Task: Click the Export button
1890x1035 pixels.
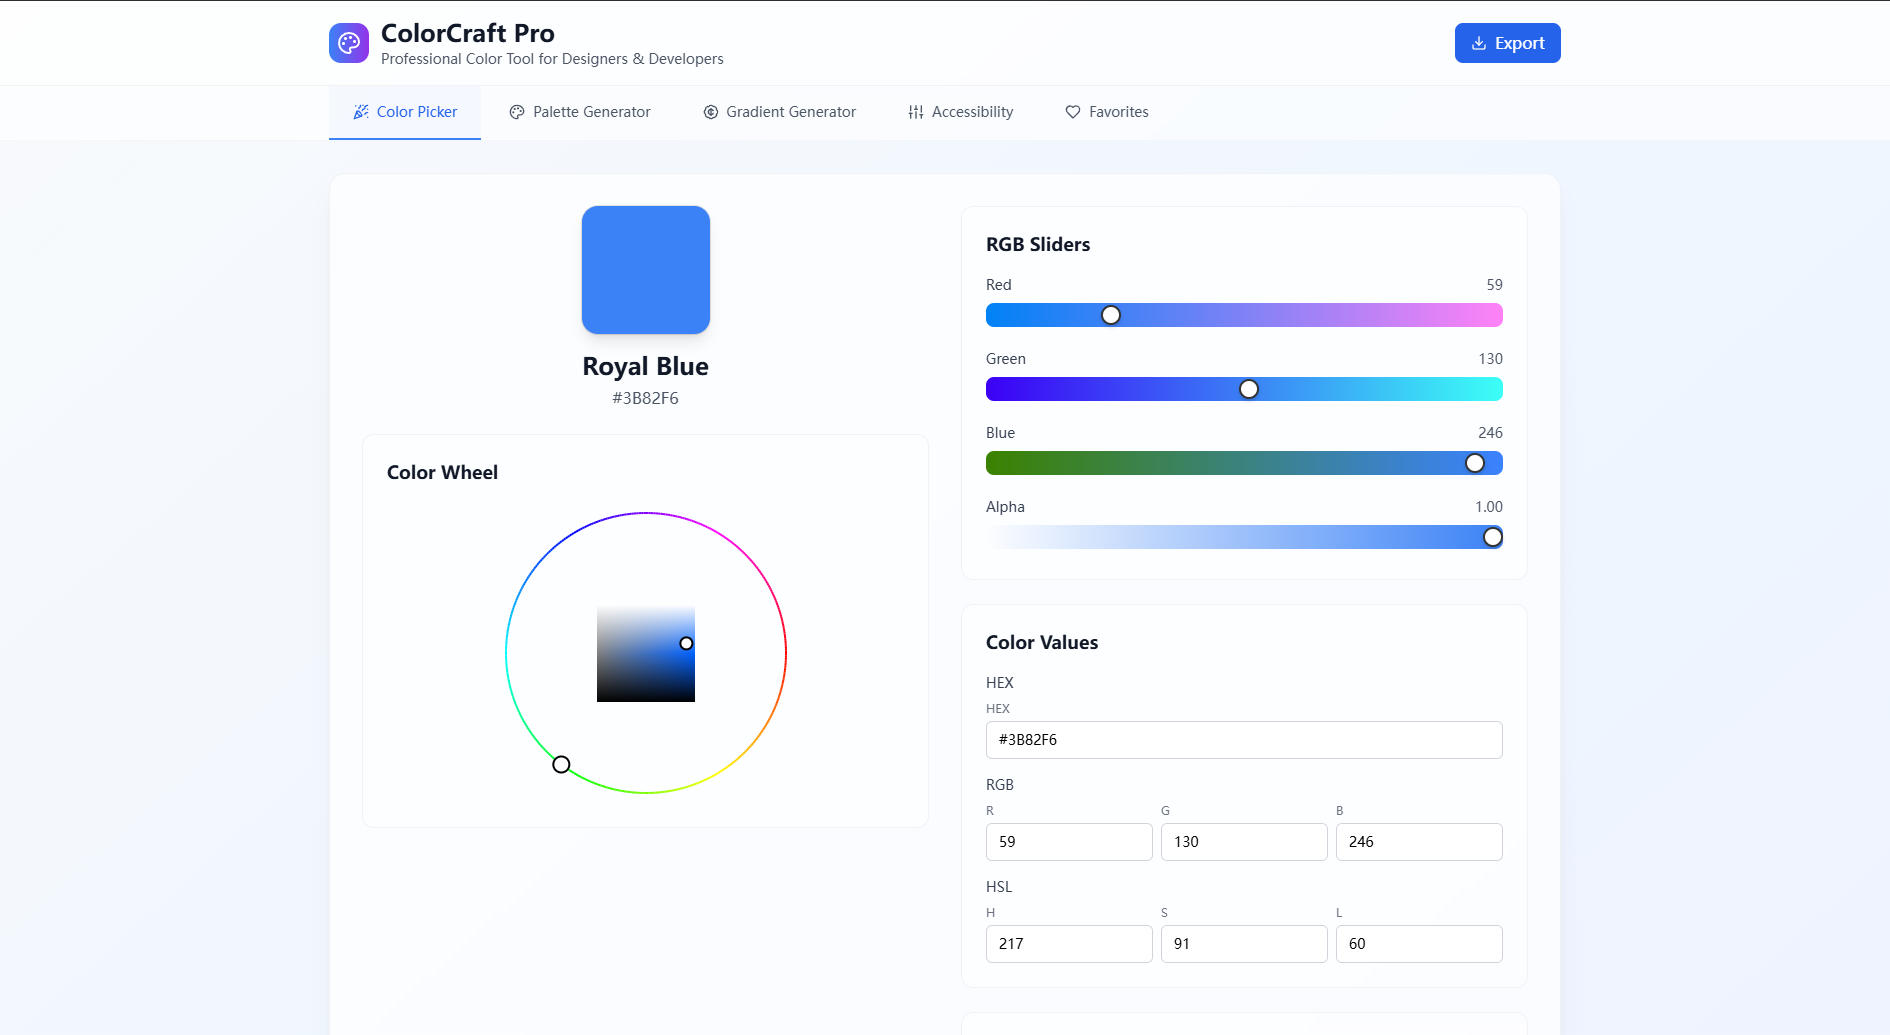Action: pyautogui.click(x=1507, y=42)
